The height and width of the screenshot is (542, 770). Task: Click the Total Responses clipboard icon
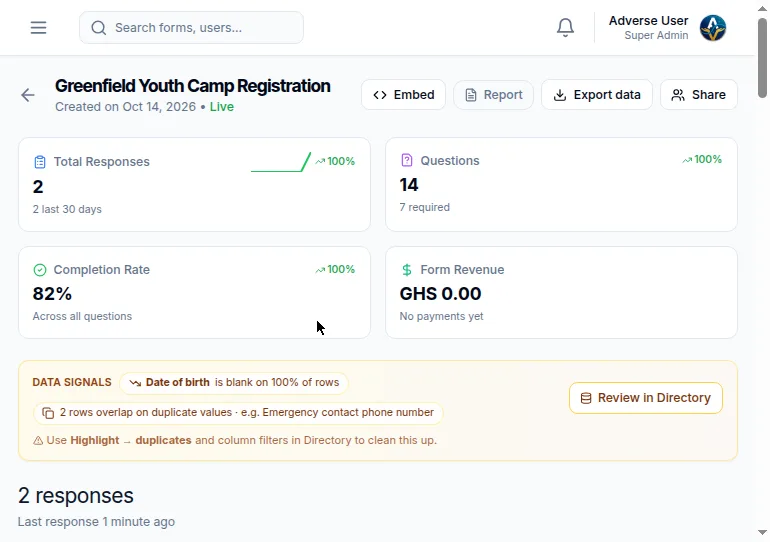tap(40, 162)
